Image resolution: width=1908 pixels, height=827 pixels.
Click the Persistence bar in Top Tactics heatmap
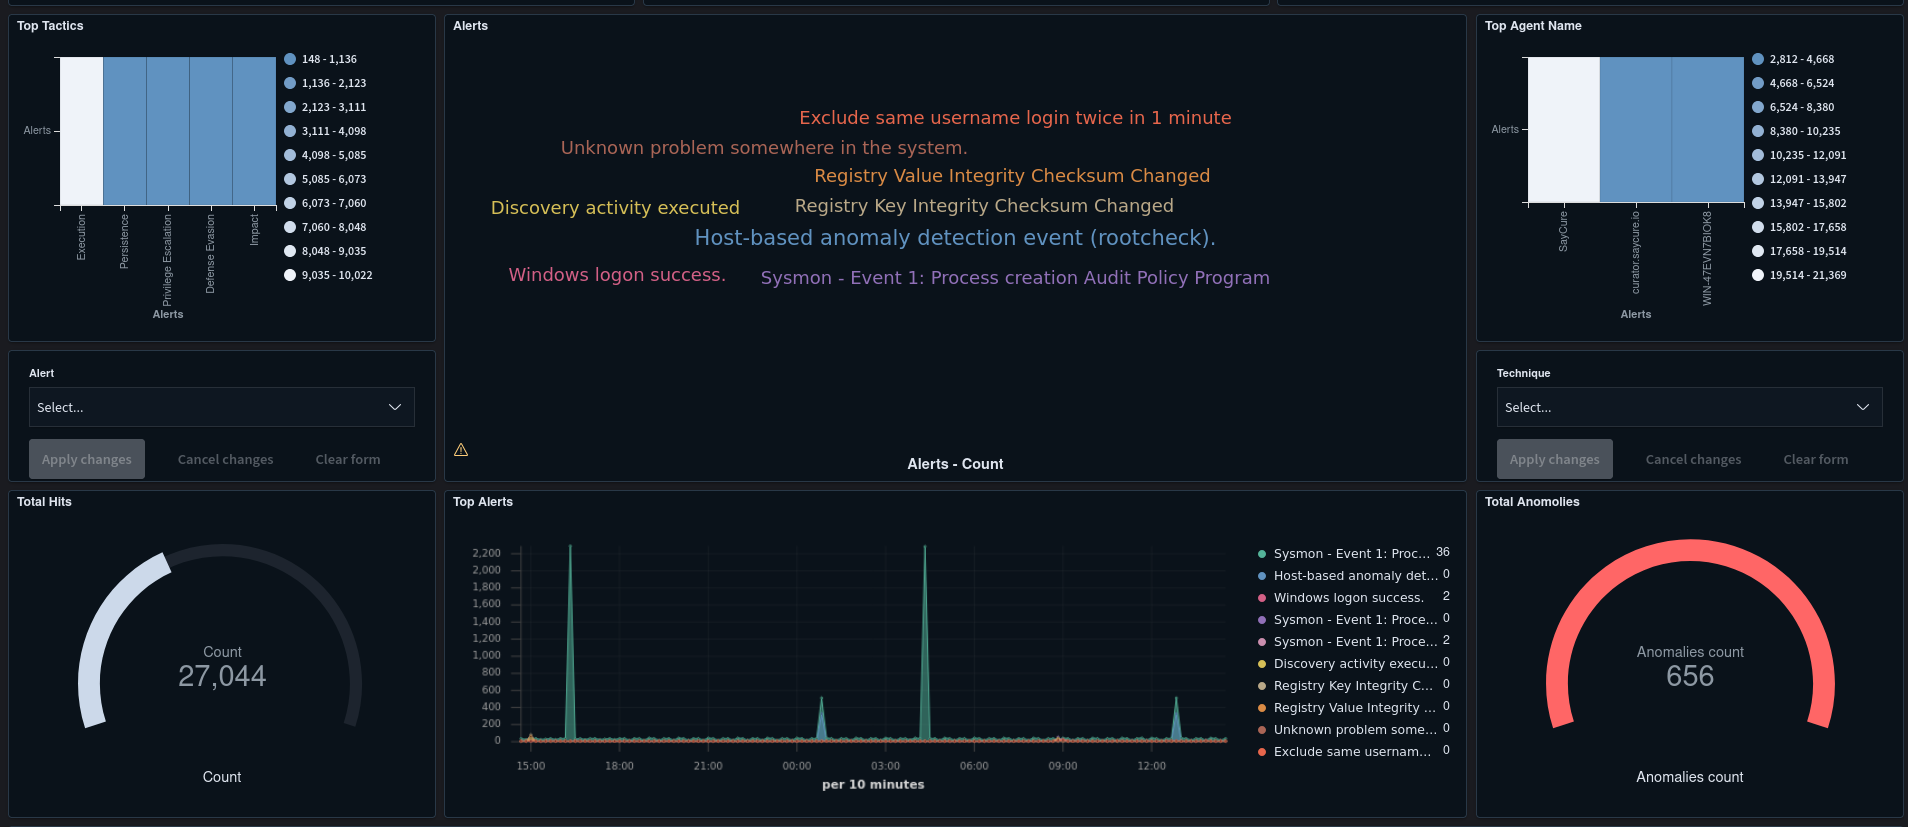point(125,130)
